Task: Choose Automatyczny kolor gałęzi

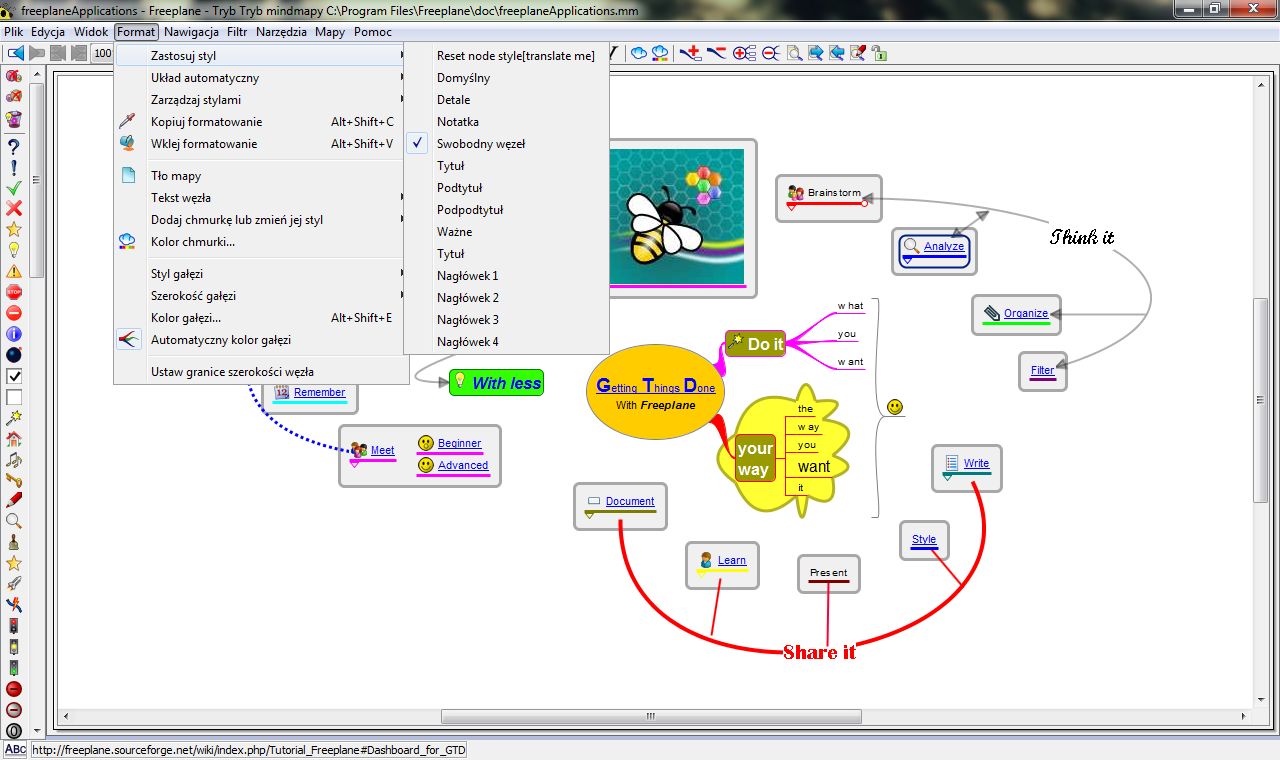Action: coord(261,340)
